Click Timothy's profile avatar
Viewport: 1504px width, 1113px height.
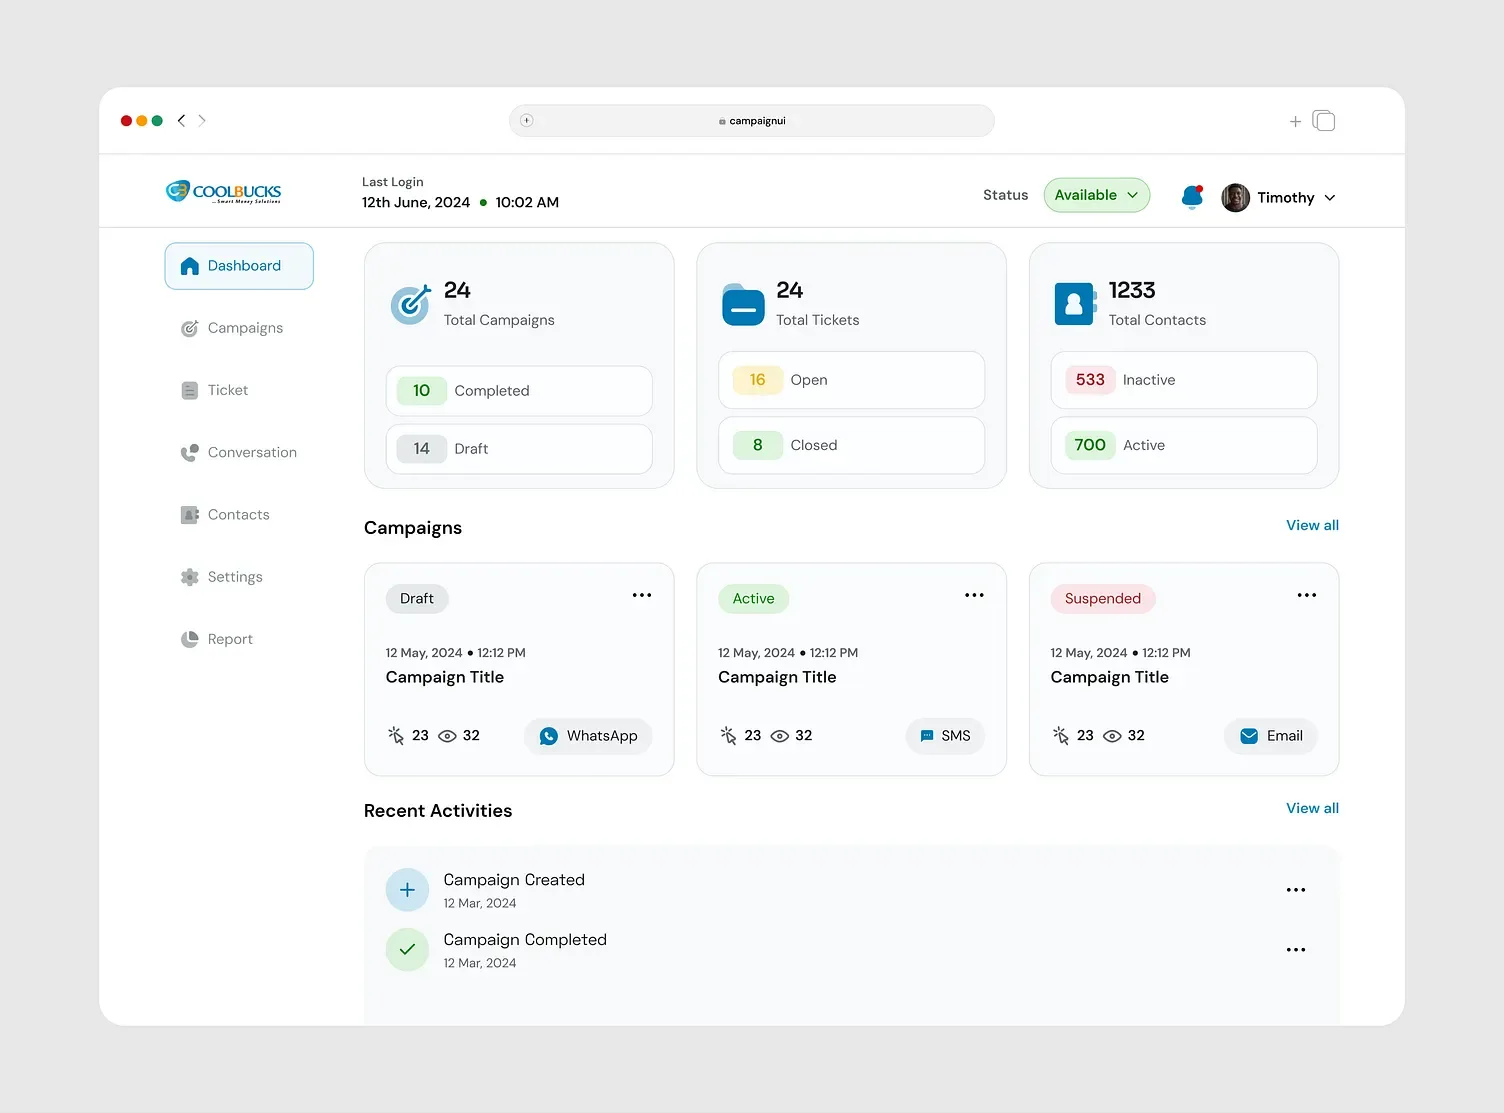point(1235,197)
